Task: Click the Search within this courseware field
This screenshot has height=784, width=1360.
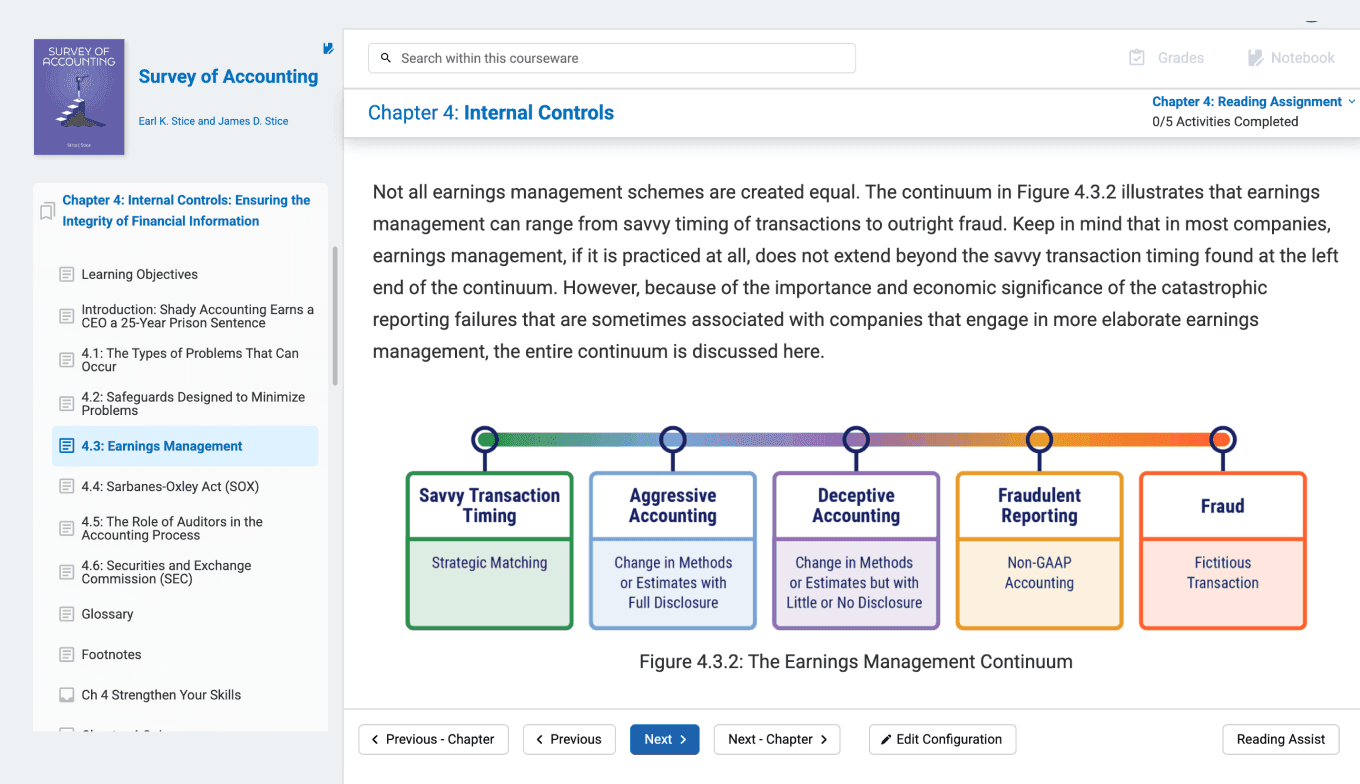Action: click(x=612, y=58)
